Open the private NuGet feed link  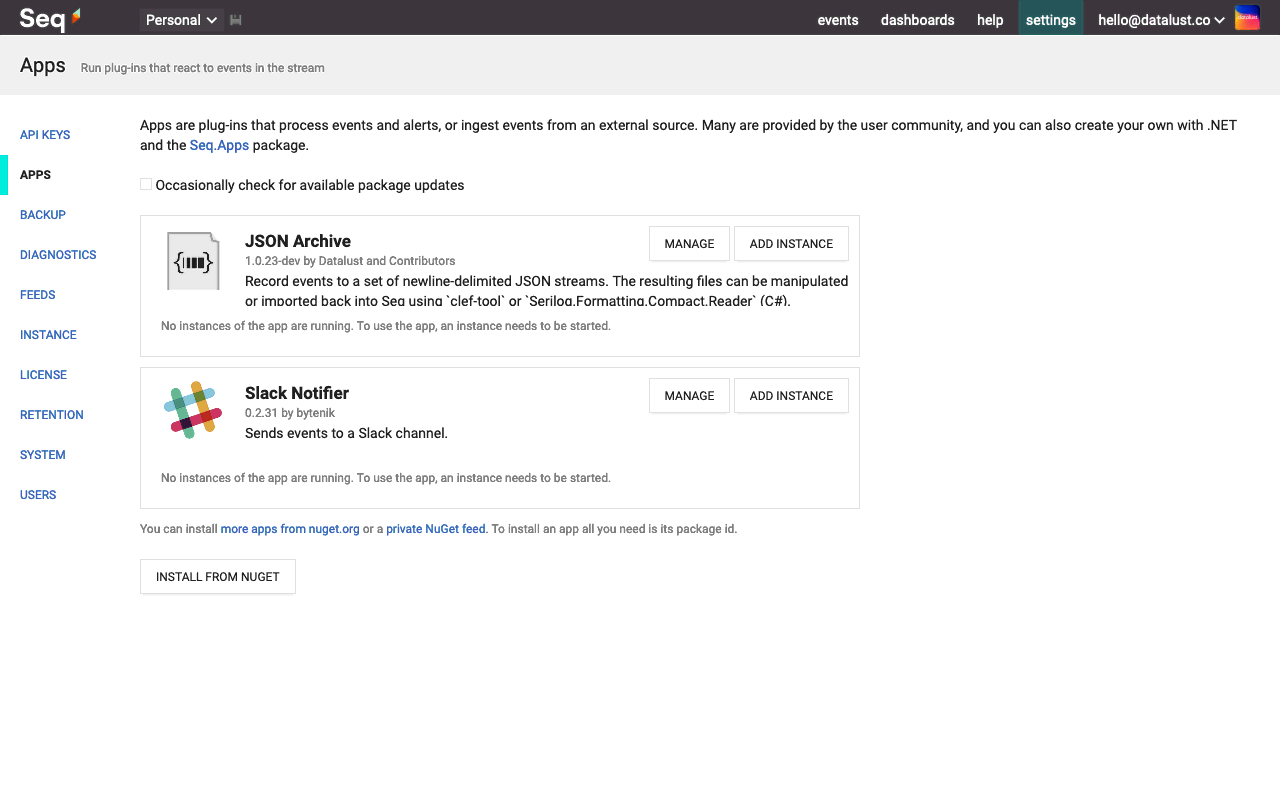436,529
